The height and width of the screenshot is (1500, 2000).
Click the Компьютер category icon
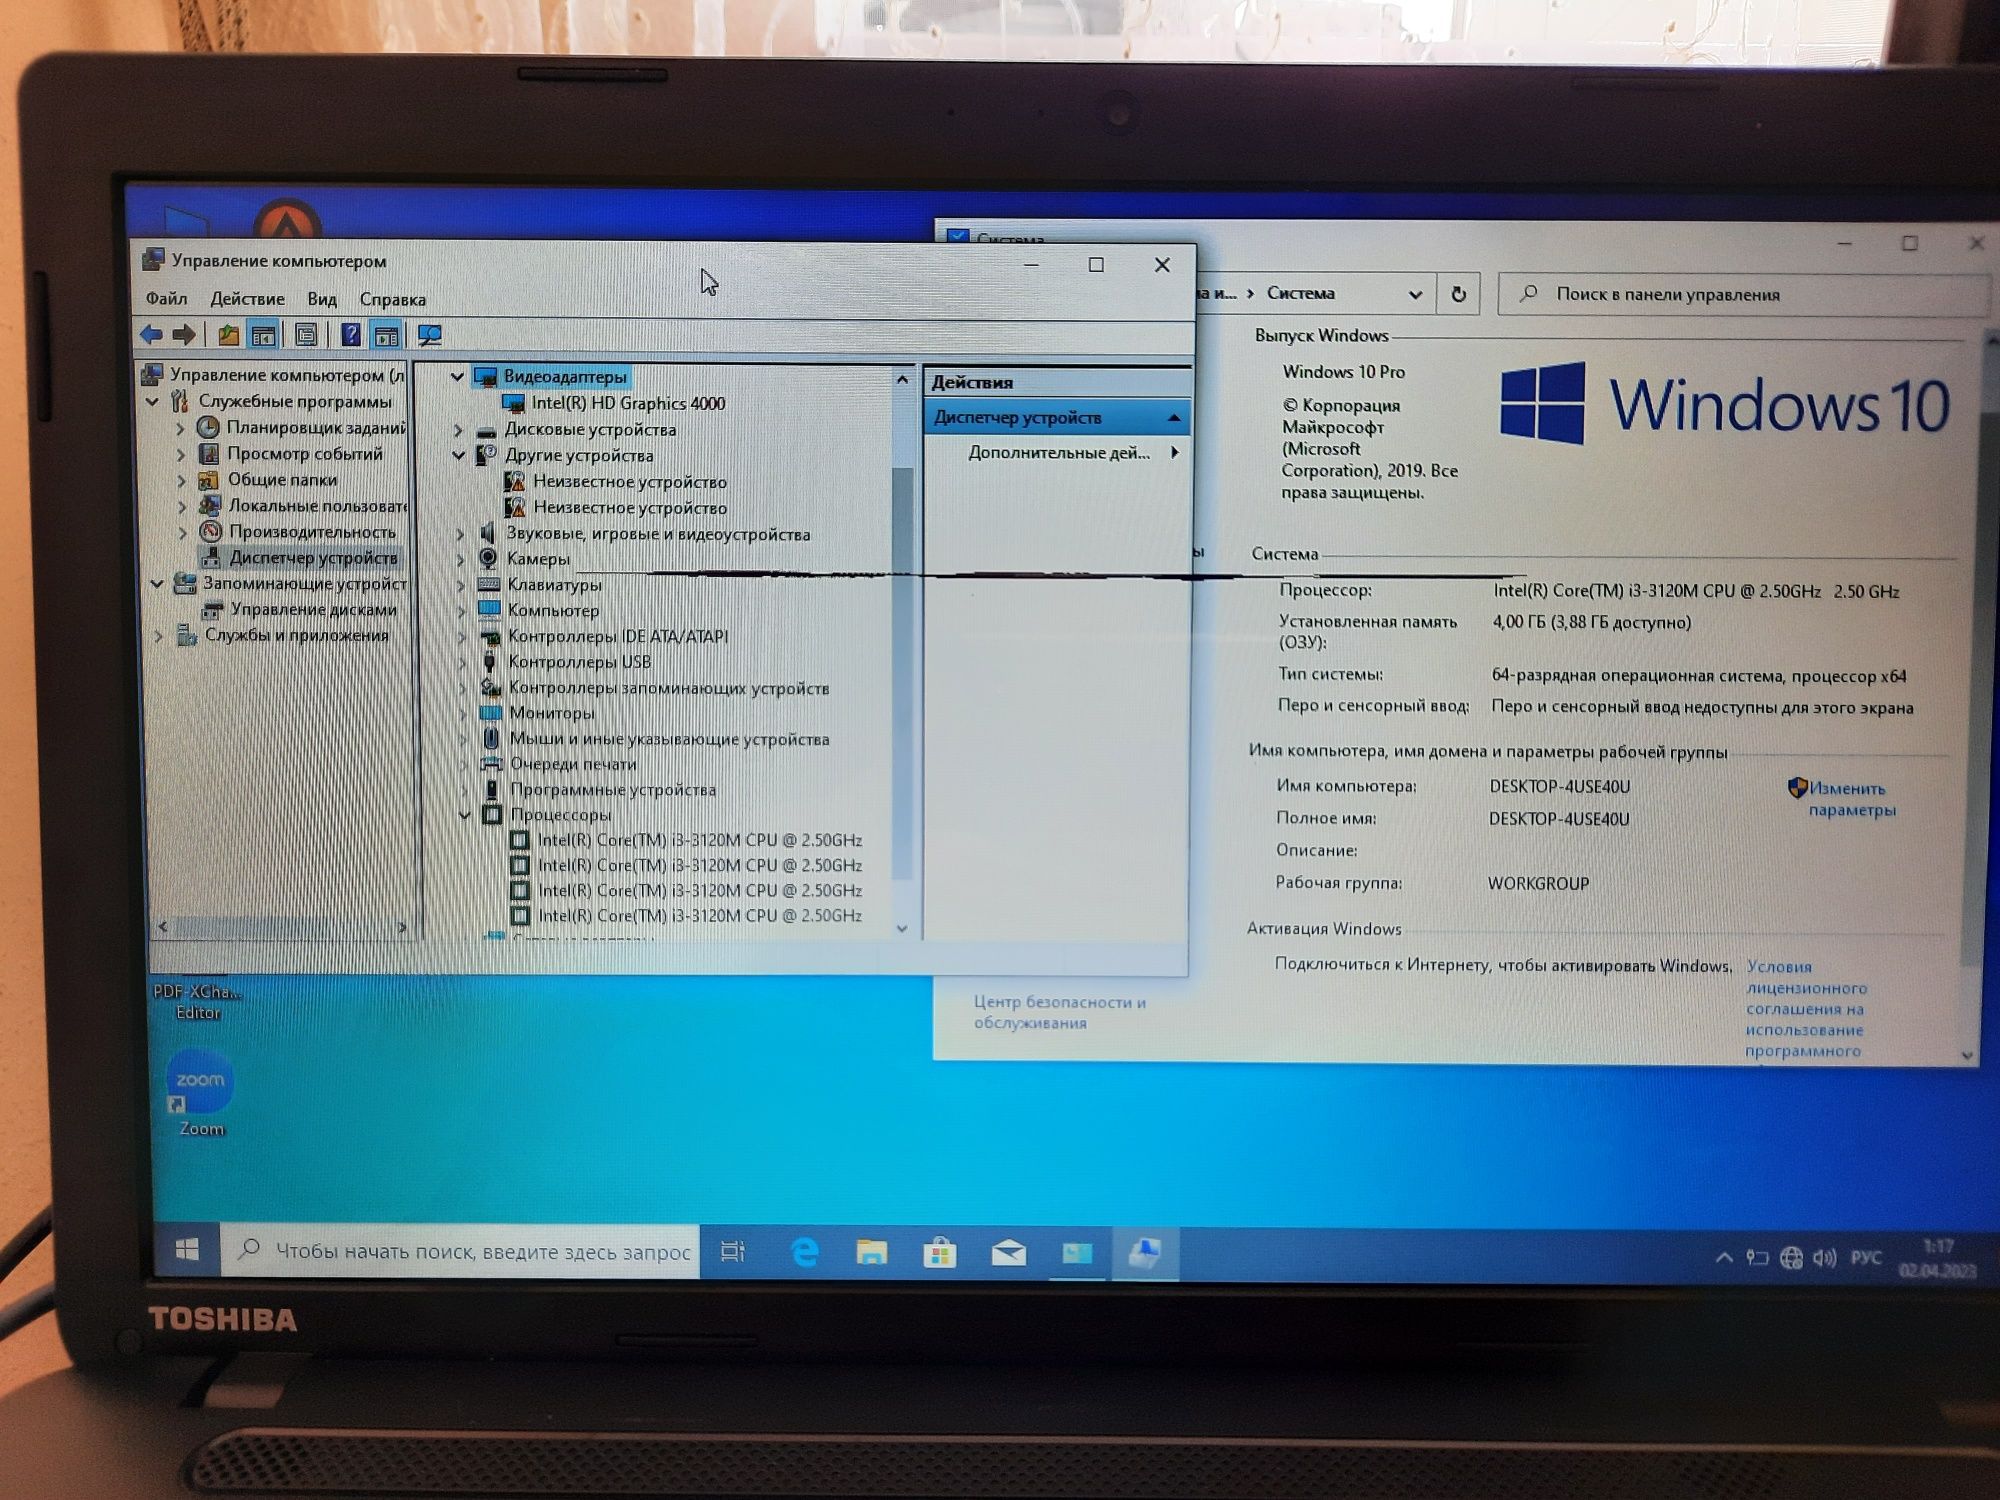pos(489,609)
